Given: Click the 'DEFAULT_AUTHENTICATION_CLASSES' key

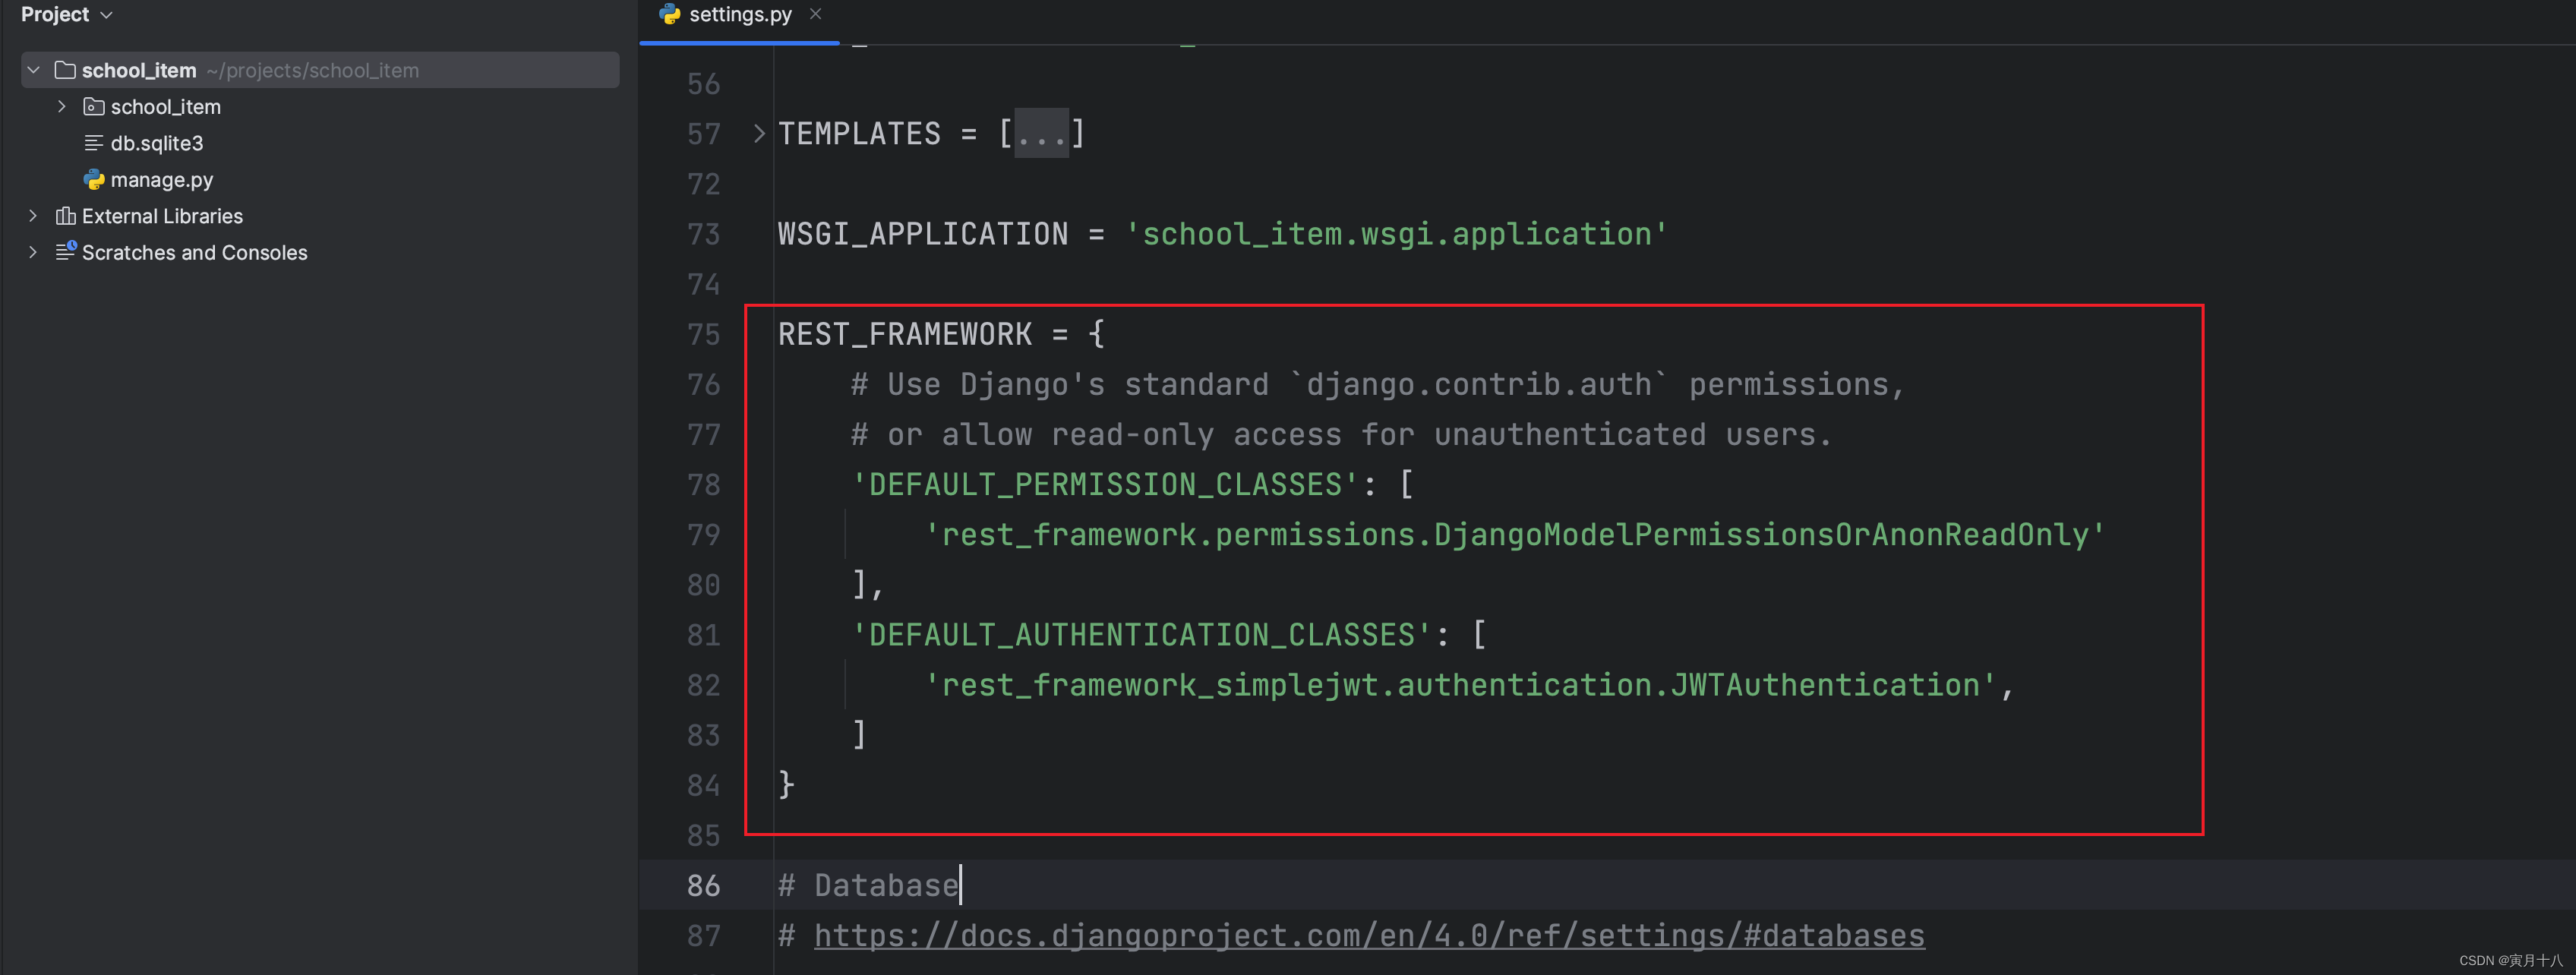Looking at the screenshot, I should [x=1142, y=635].
